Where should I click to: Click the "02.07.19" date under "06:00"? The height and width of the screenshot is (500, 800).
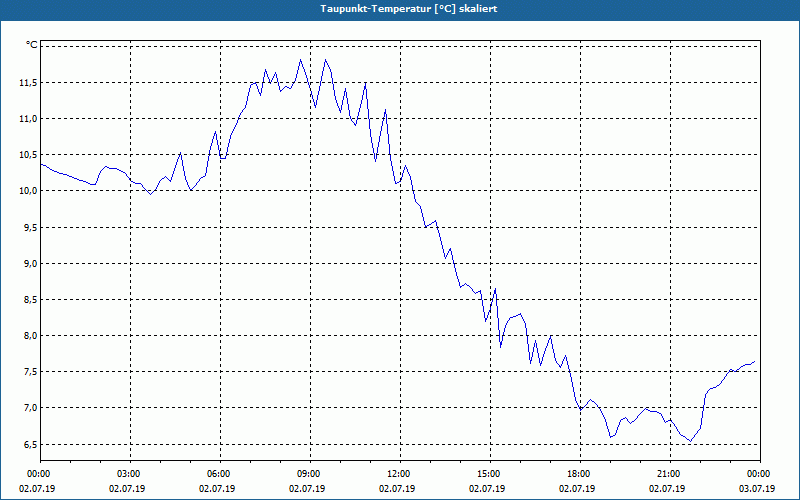click(x=217, y=488)
